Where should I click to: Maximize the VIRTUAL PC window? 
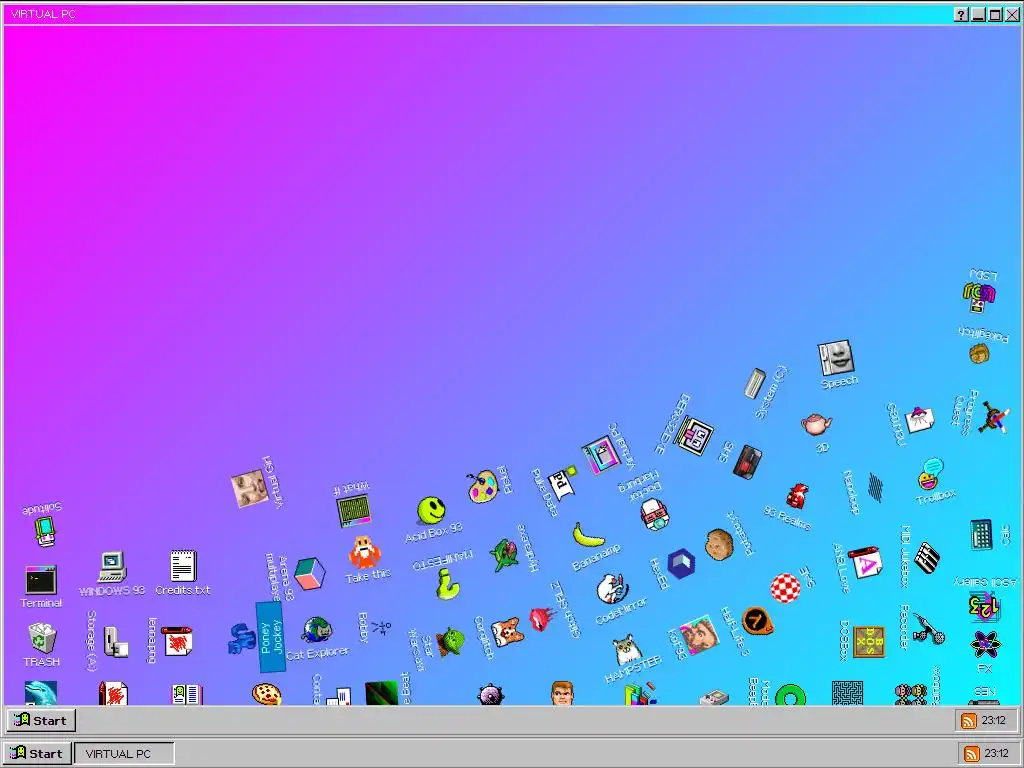(995, 14)
